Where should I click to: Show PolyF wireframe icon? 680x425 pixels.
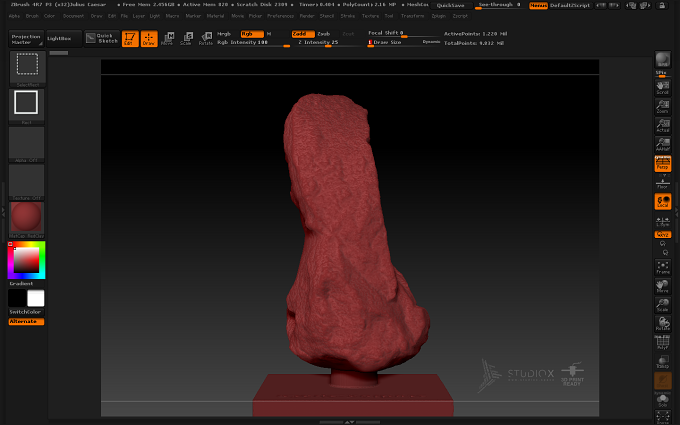tap(663, 343)
